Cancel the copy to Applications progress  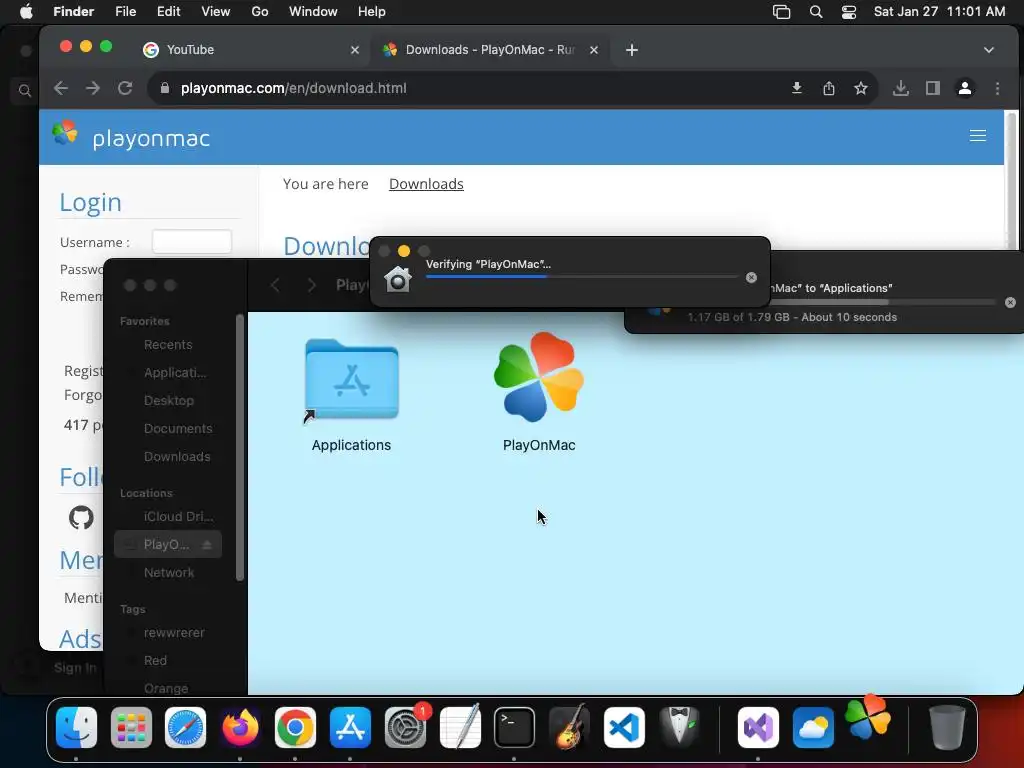tap(1010, 302)
